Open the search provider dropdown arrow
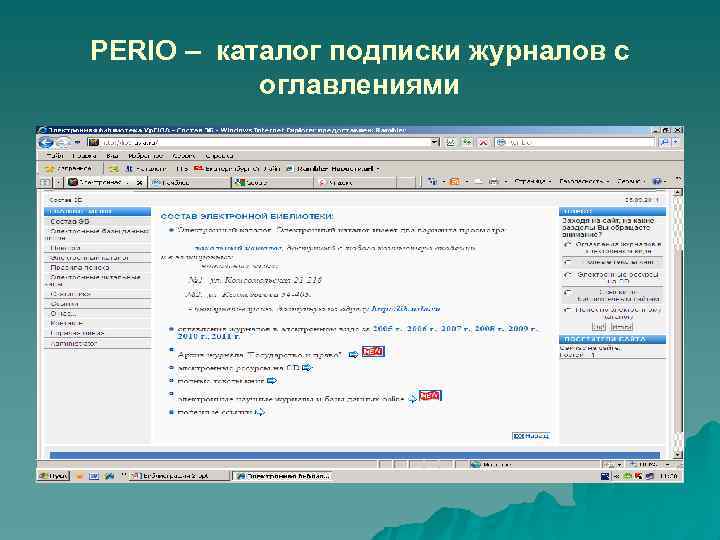This screenshot has width=720, height=540. tap(675, 143)
